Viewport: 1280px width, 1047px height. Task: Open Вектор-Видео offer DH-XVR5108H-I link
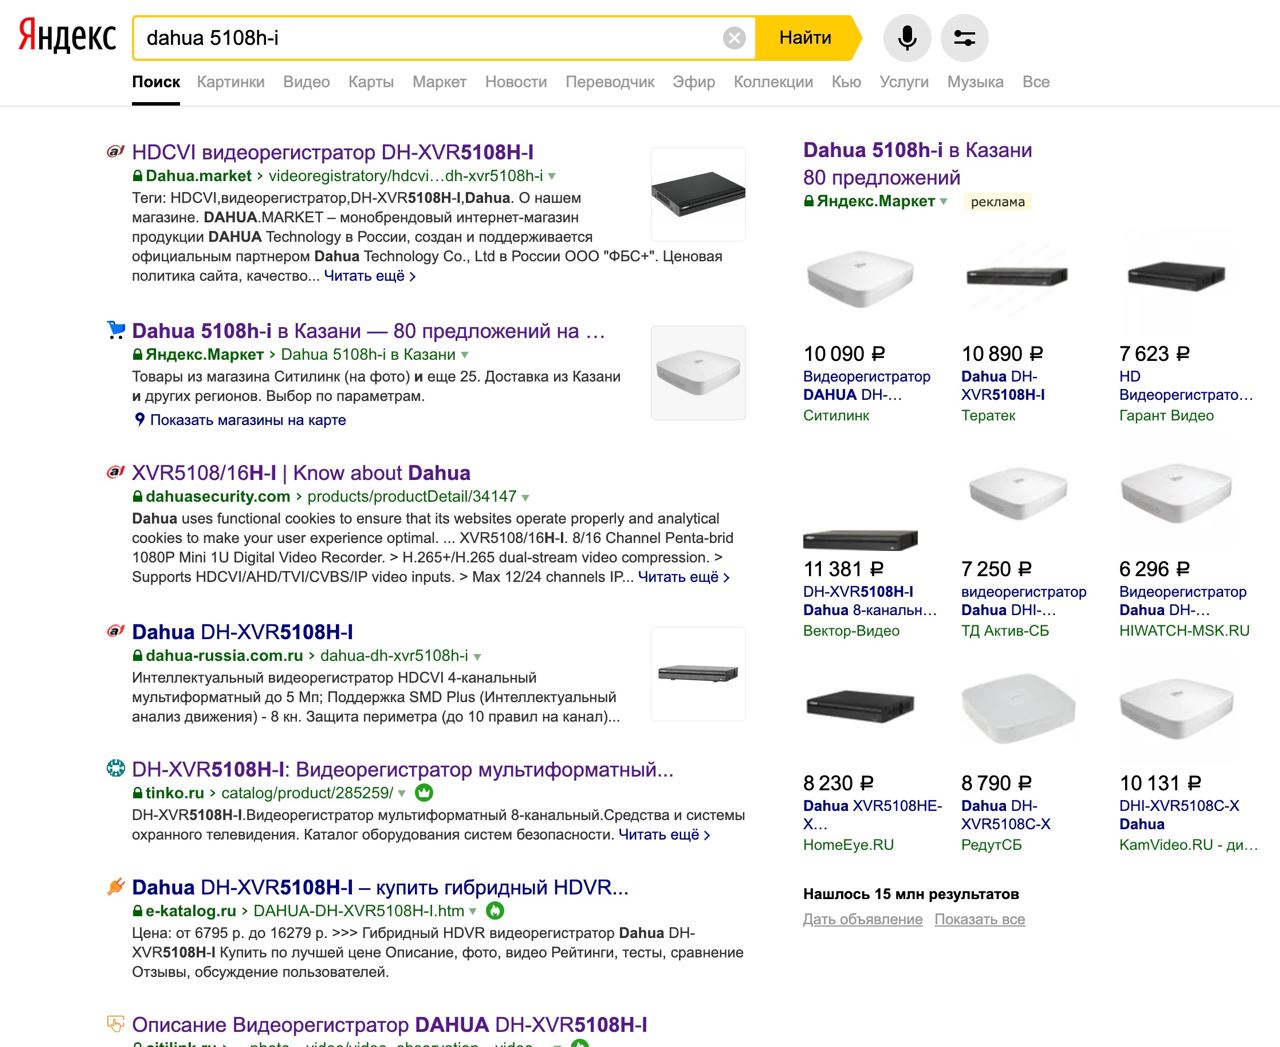click(x=870, y=601)
